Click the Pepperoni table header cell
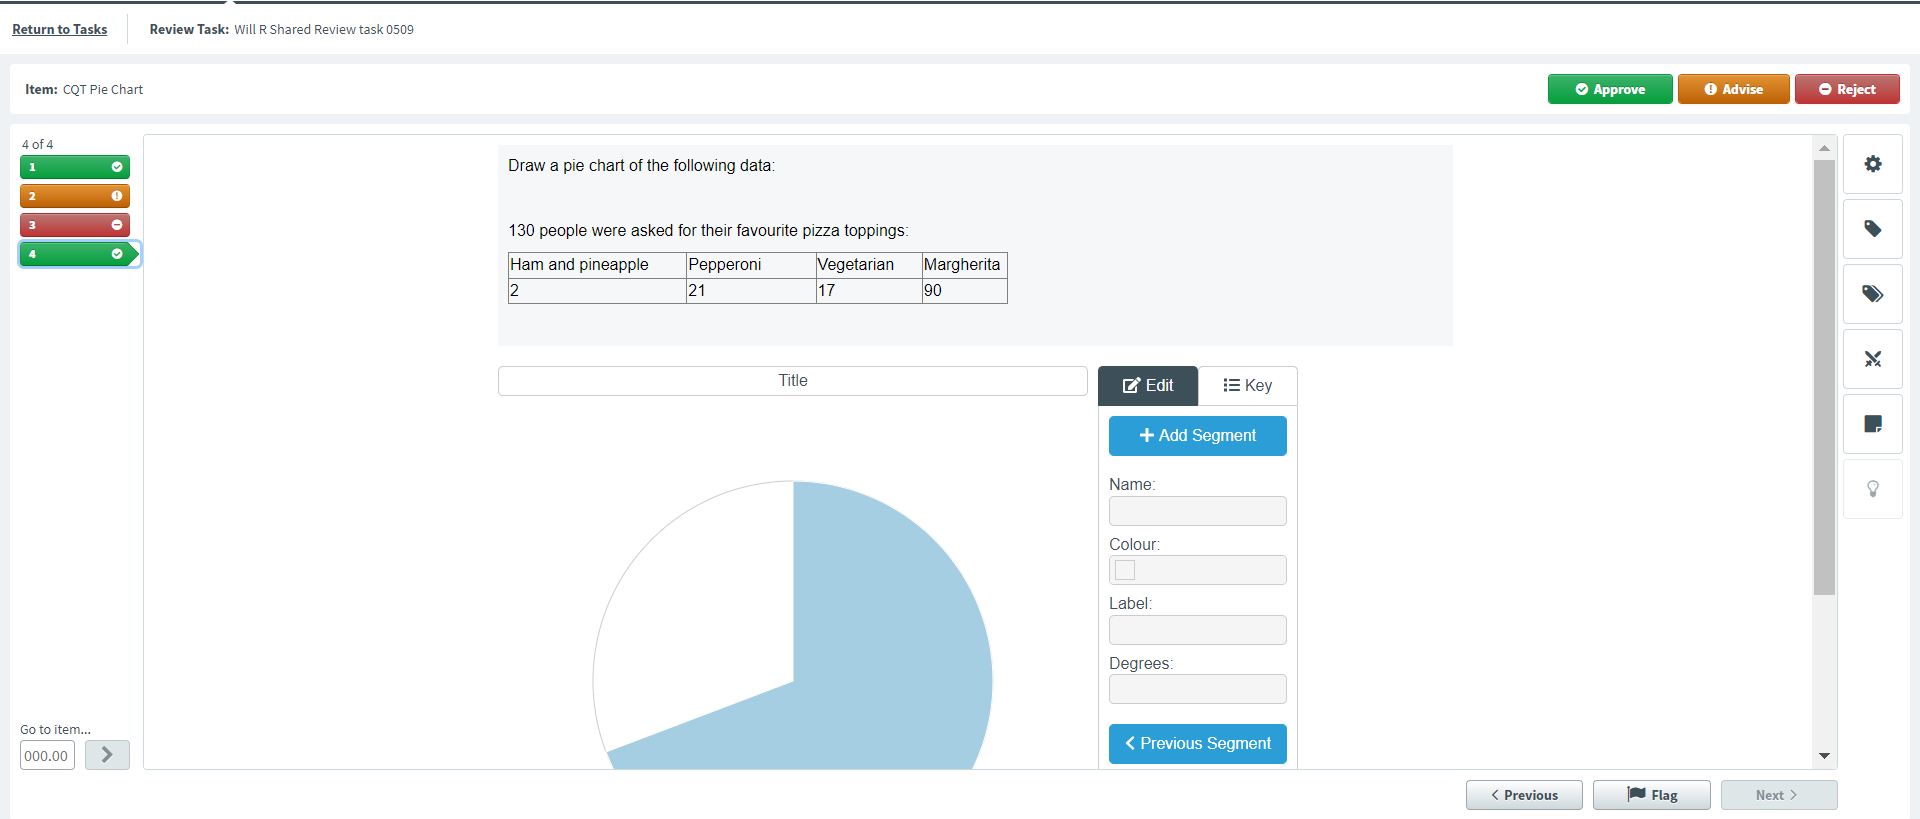The image size is (1920, 819). tap(751, 265)
